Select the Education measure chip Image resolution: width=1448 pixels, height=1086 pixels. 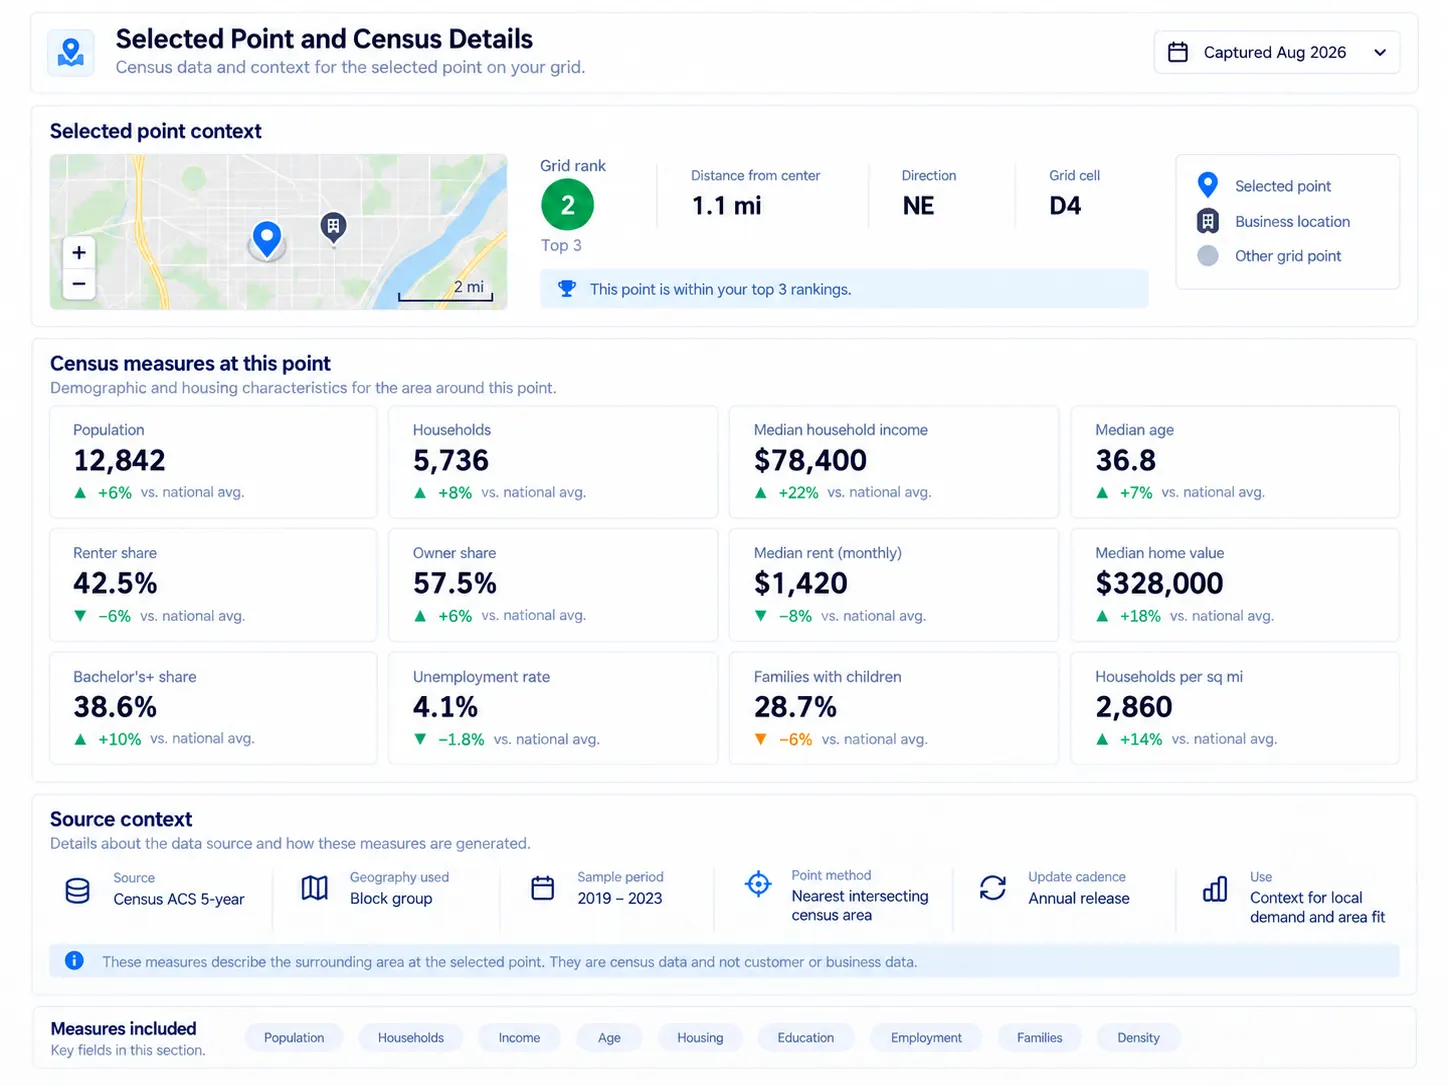806,1038
